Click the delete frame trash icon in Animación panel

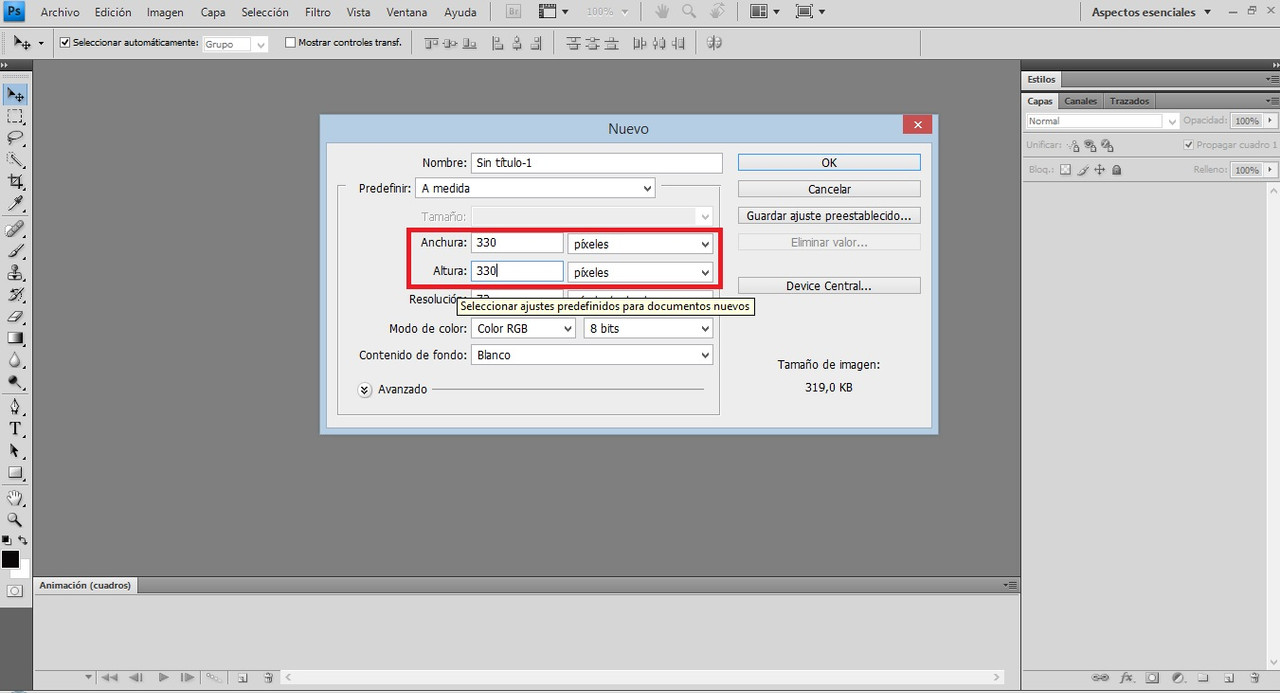(x=268, y=677)
